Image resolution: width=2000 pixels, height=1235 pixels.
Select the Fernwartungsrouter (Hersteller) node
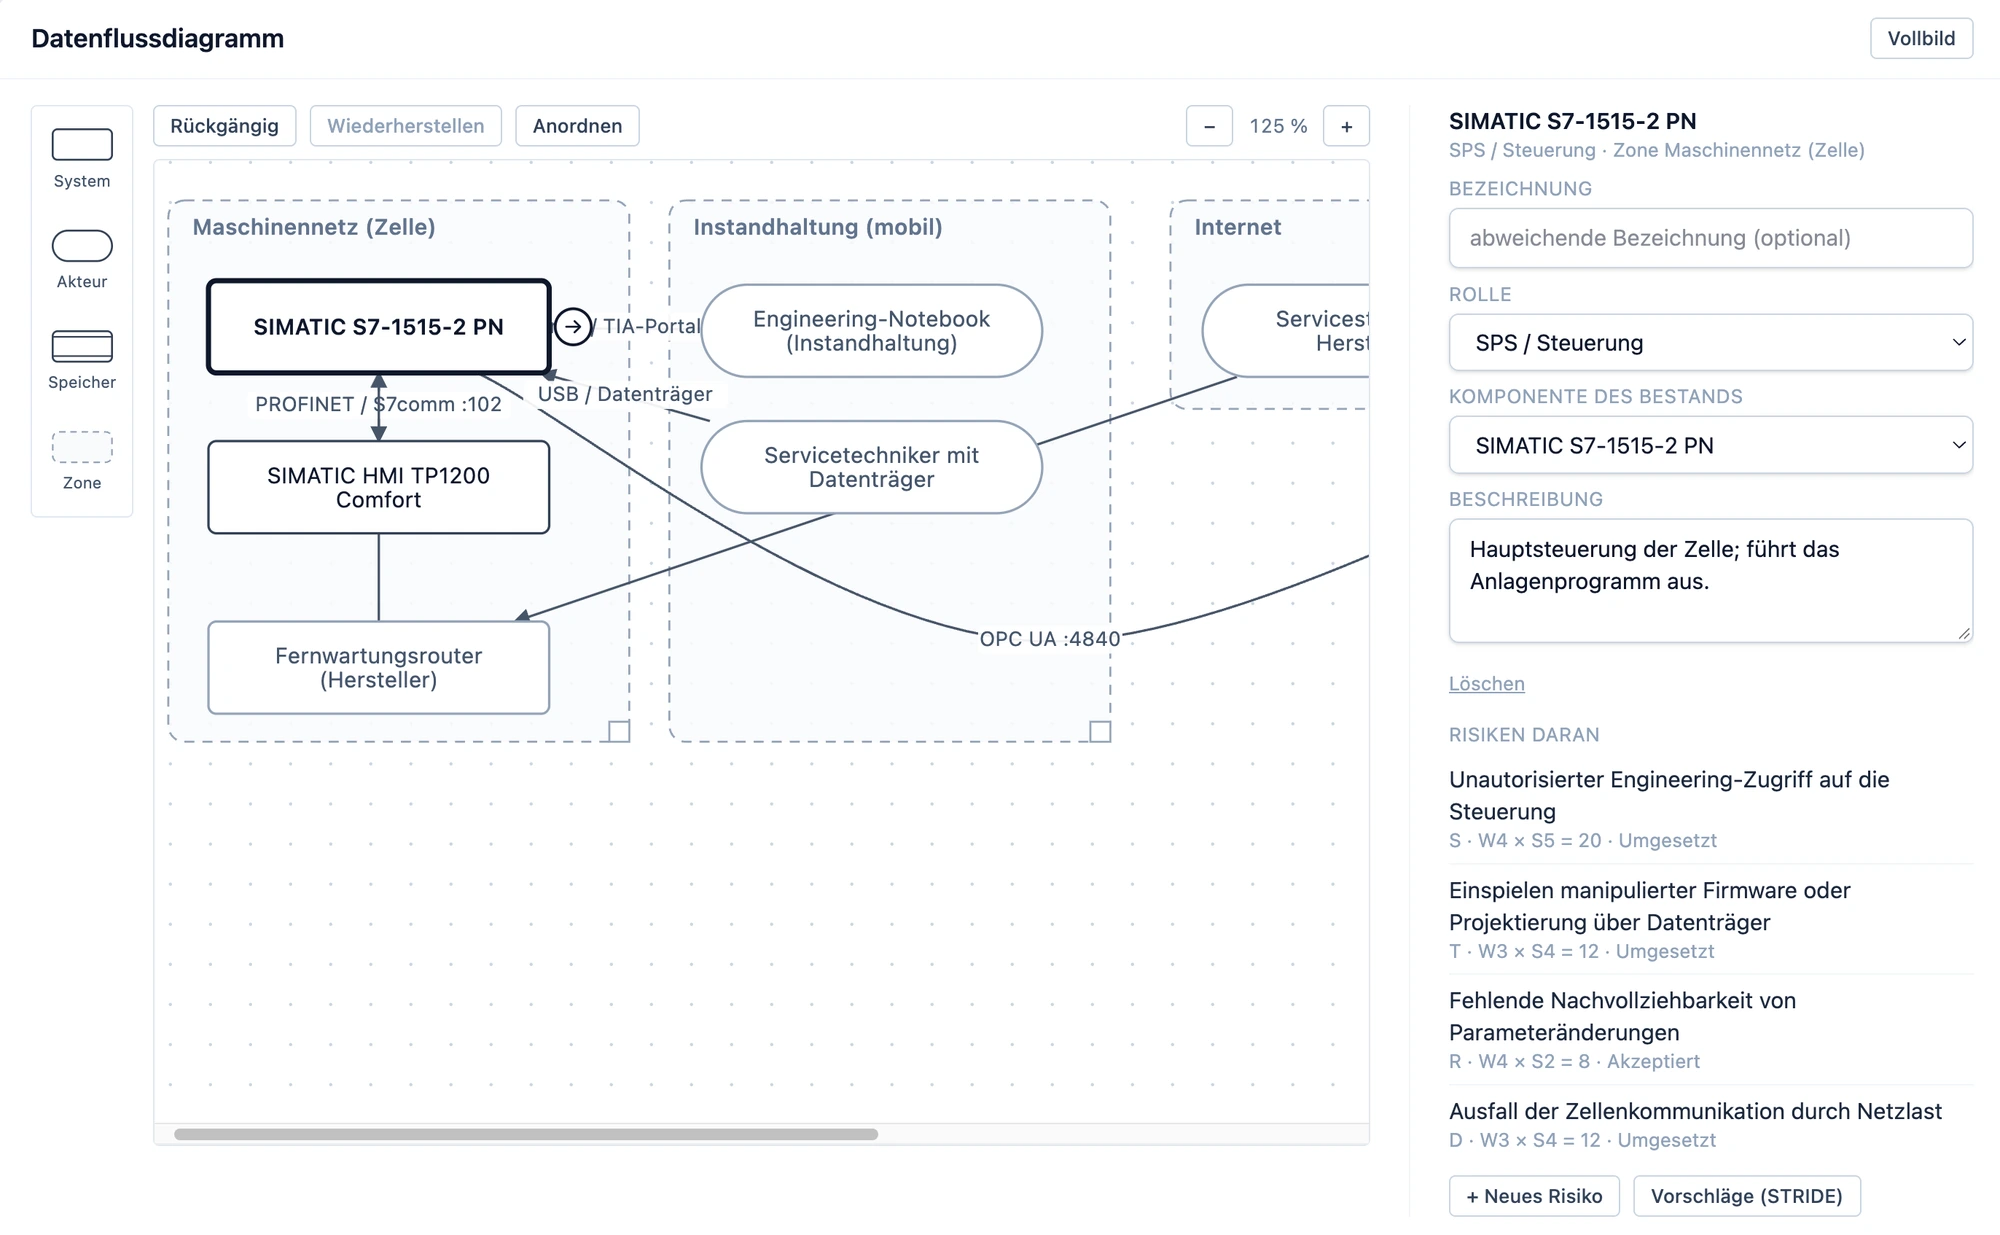tap(378, 668)
